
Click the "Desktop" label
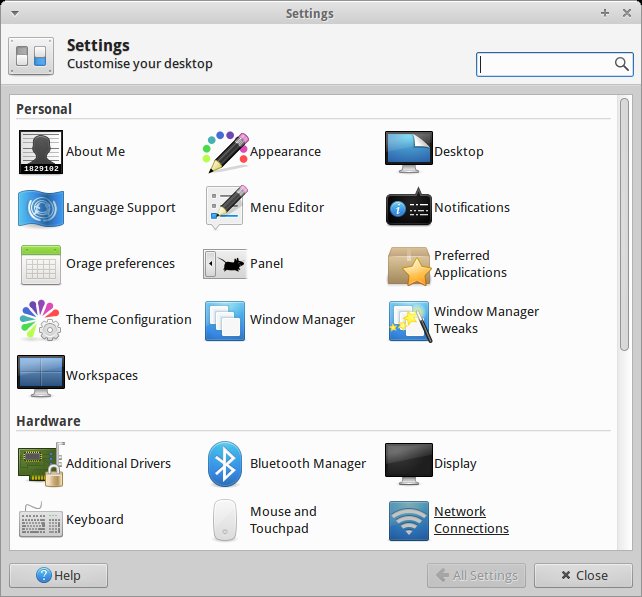(x=459, y=152)
